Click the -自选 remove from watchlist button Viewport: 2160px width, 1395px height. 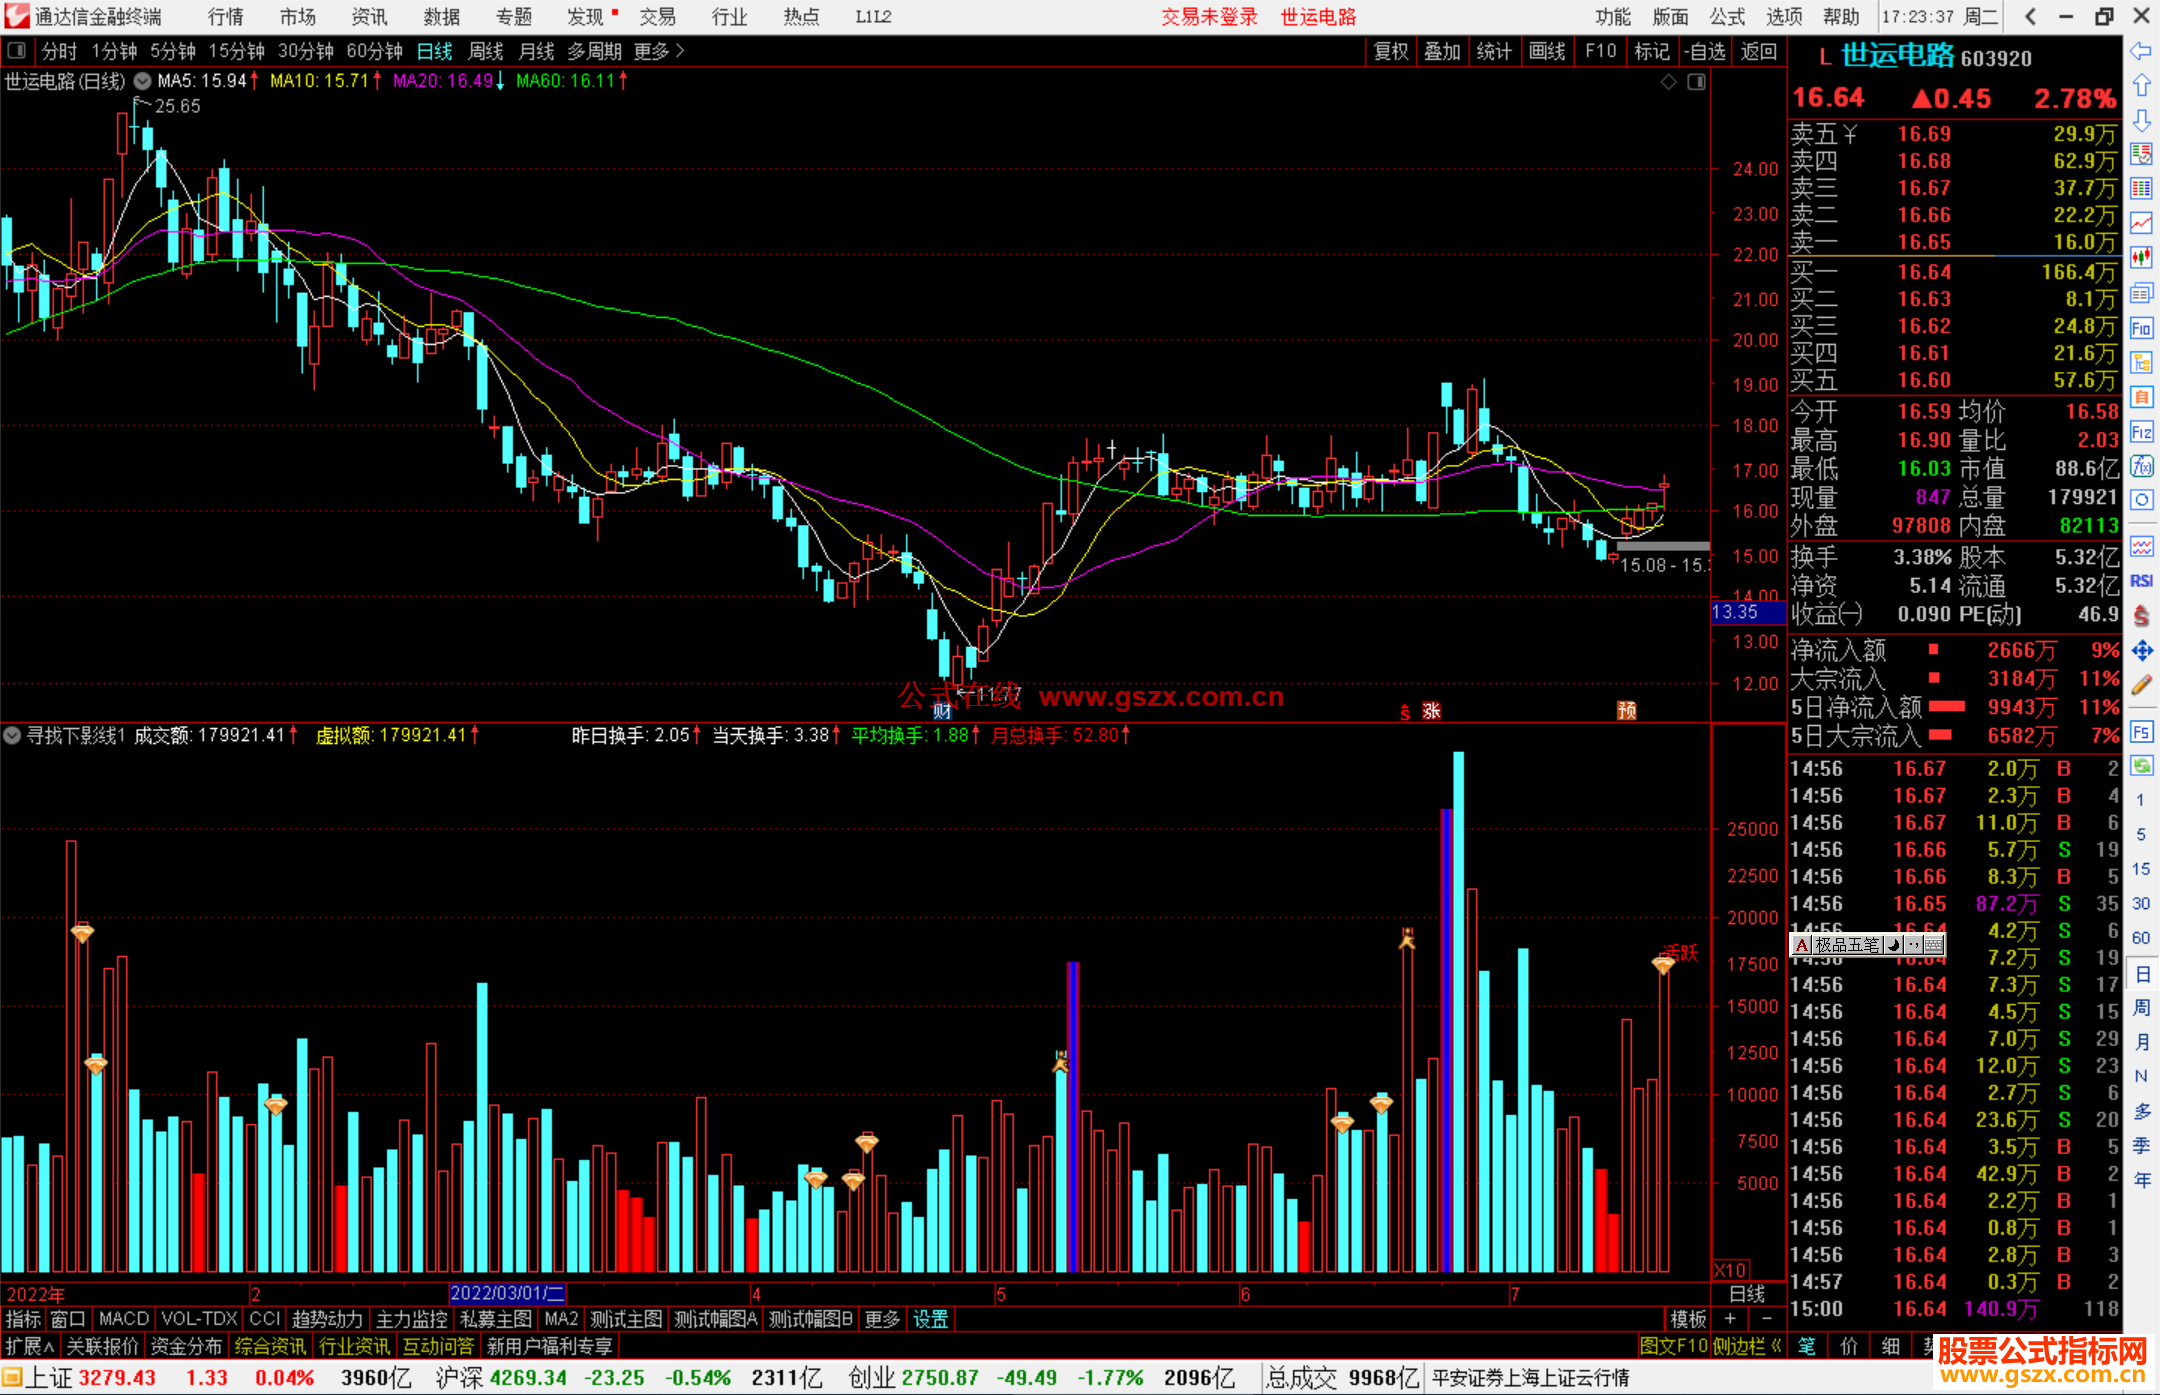coord(1704,51)
